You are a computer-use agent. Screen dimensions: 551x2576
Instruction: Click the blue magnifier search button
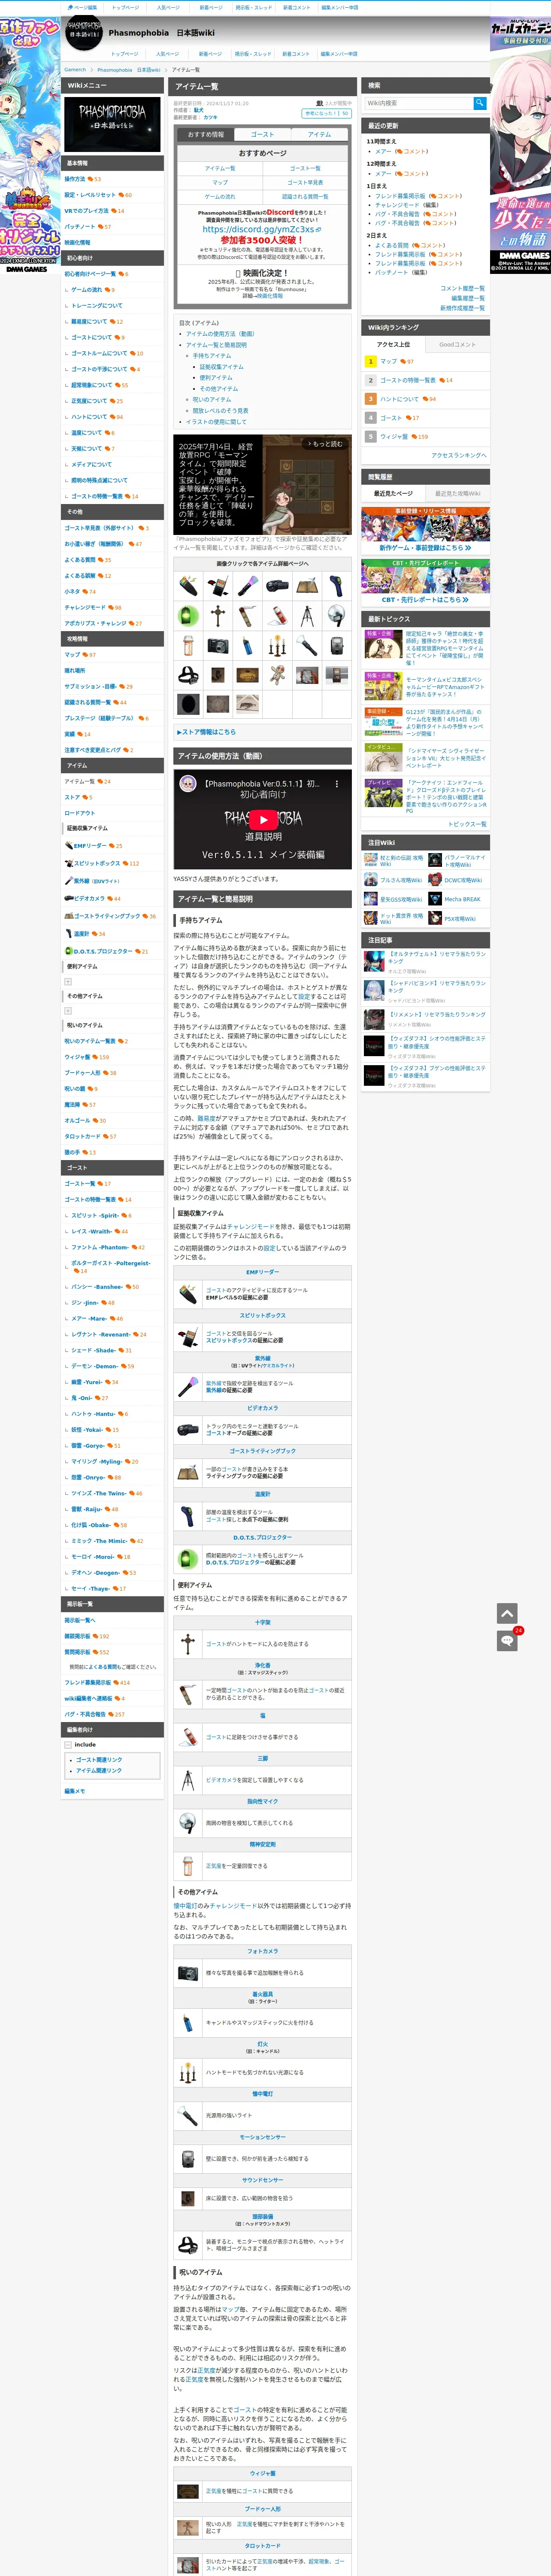point(480,102)
